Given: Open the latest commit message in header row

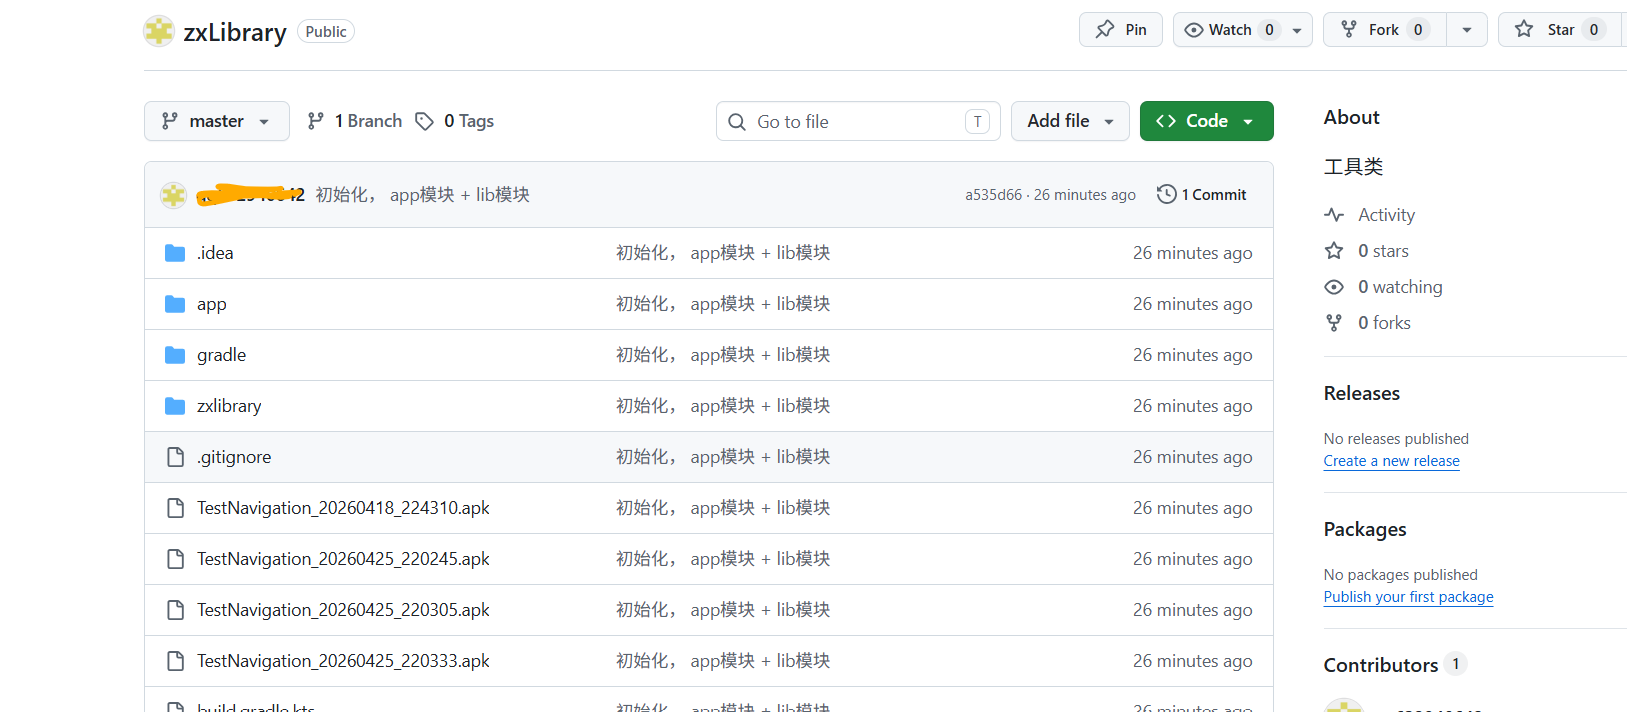Looking at the screenshot, I should click(422, 195).
